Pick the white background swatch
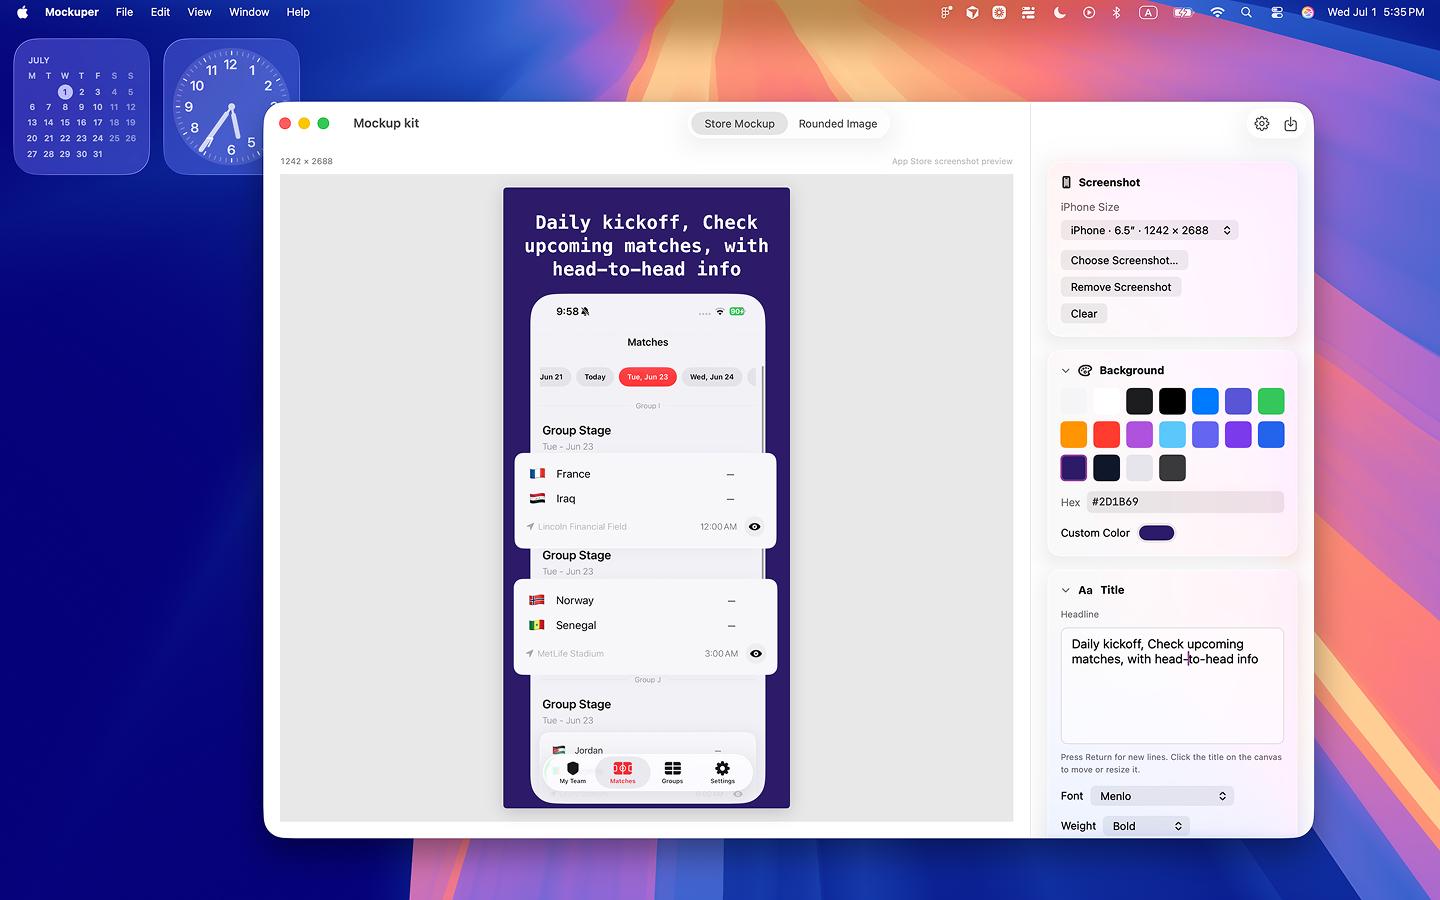This screenshot has width=1440, height=900. [x=1106, y=401]
